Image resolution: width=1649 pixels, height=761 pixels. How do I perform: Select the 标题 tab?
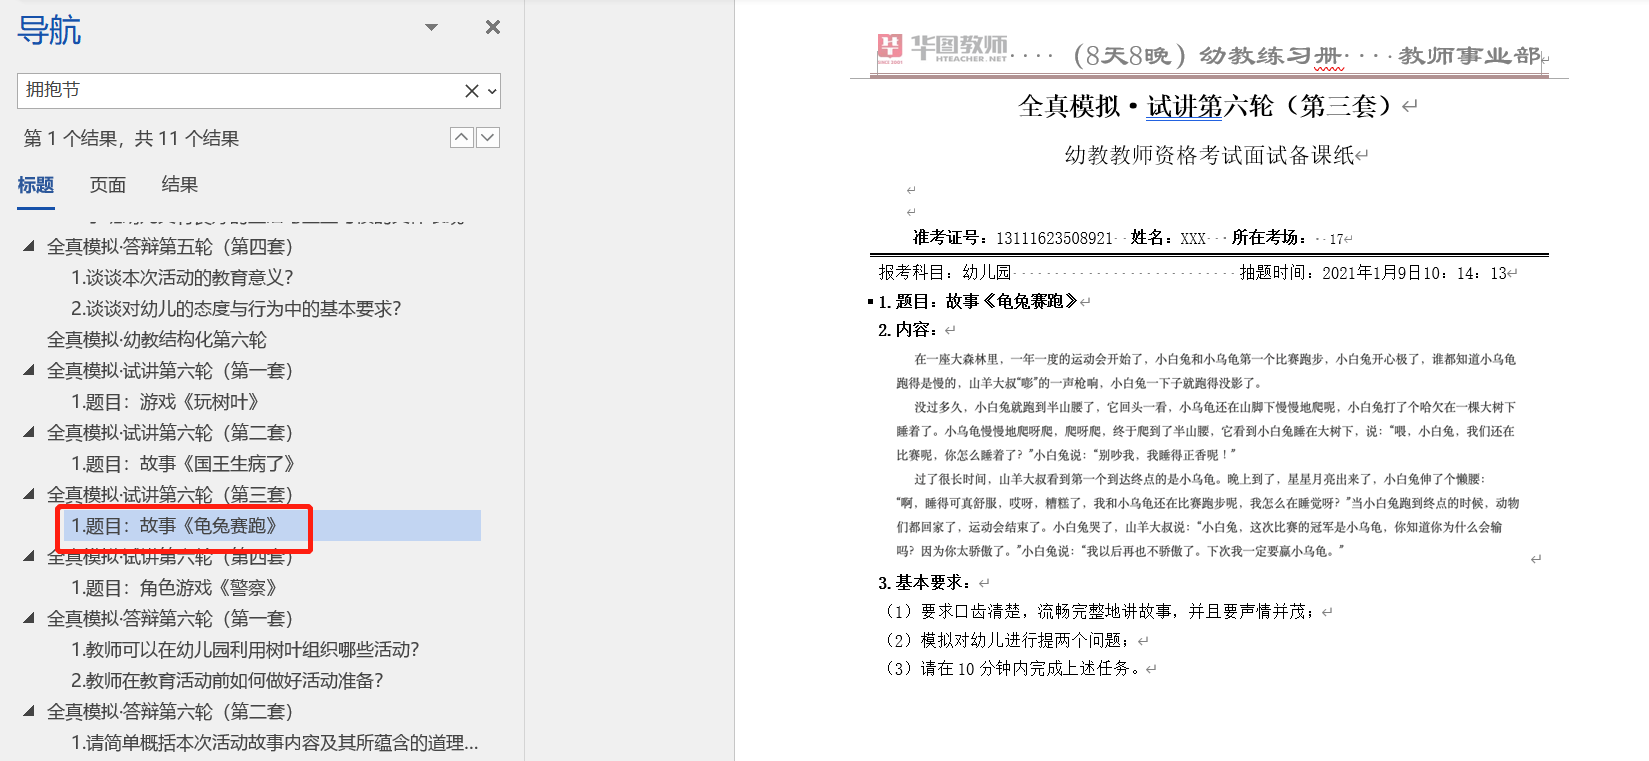pyautogui.click(x=36, y=185)
